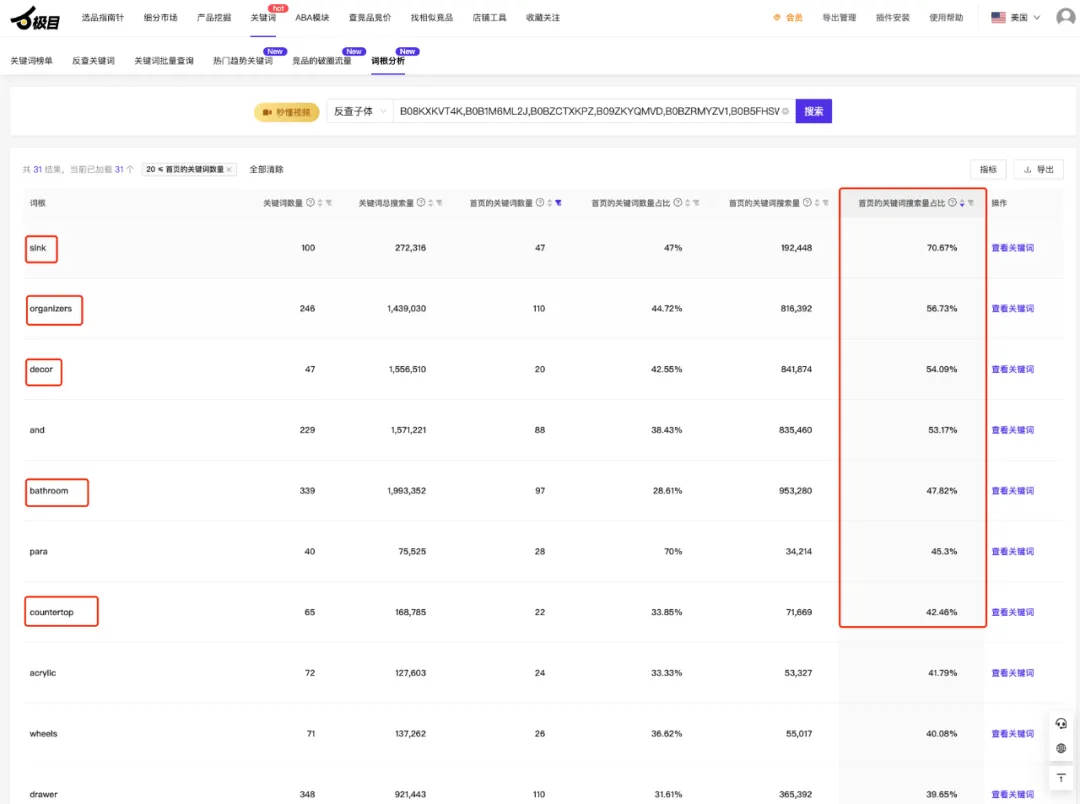This screenshot has width=1080, height=804.
Task: Select the 'para' root word cell
Action: point(39,552)
